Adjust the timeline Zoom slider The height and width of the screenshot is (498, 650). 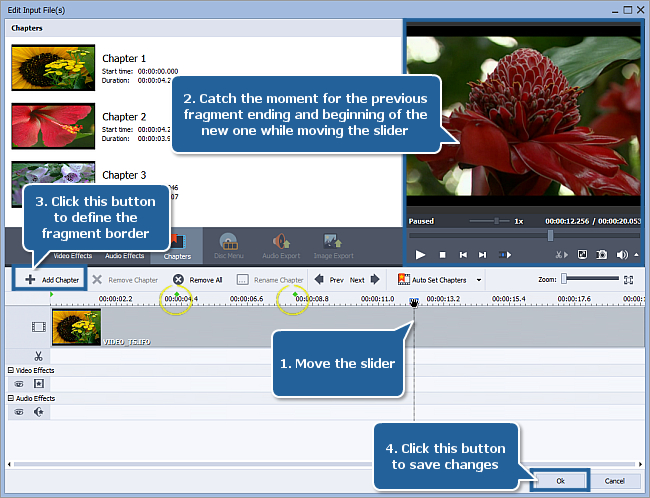pos(564,279)
